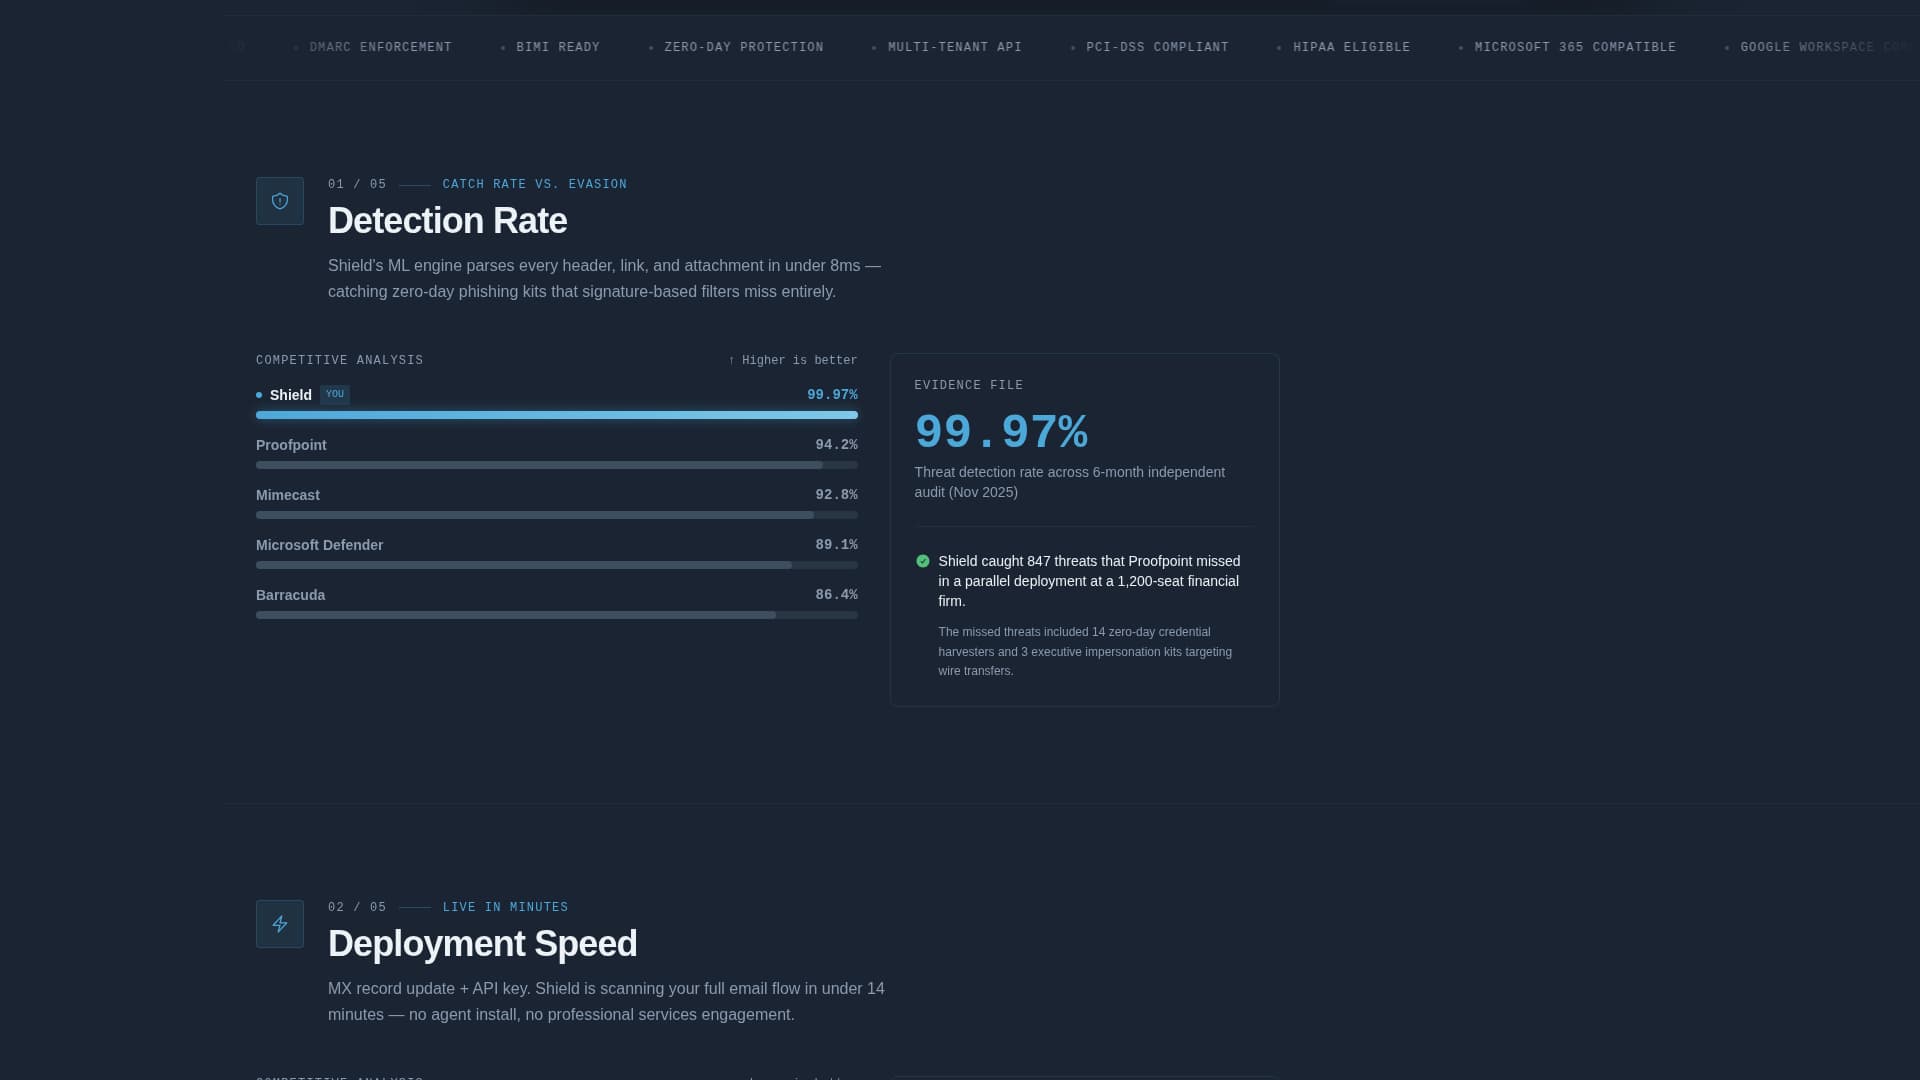This screenshot has height=1080, width=1920.
Task: Click the LIVE IN MINUTES label
Action: (505, 907)
